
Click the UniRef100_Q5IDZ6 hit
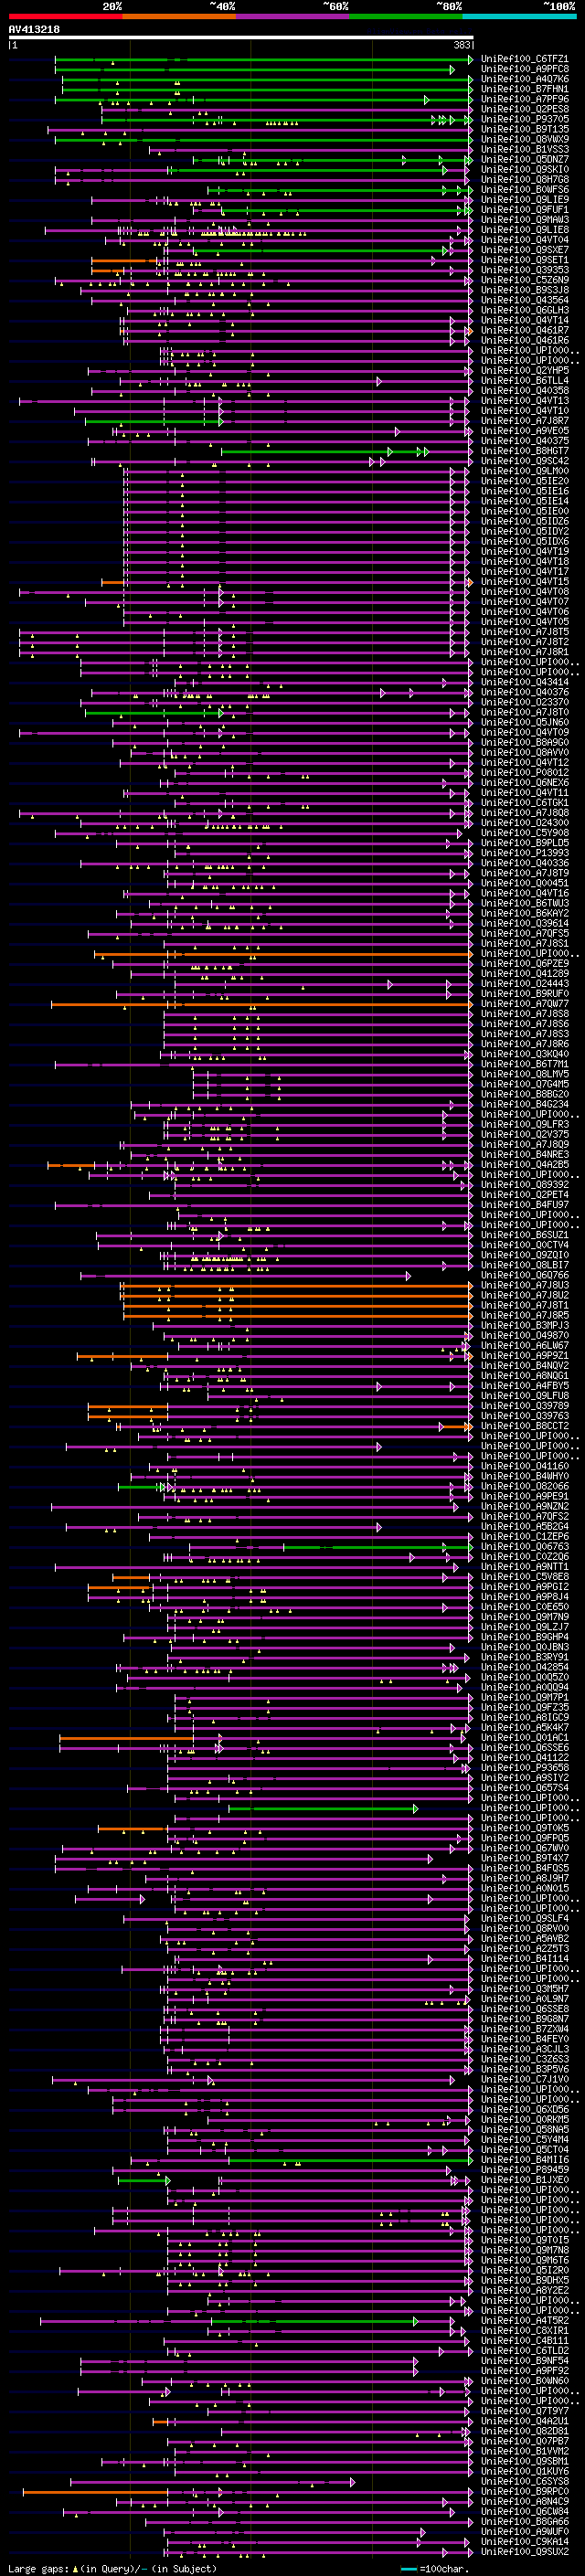pos(525,521)
